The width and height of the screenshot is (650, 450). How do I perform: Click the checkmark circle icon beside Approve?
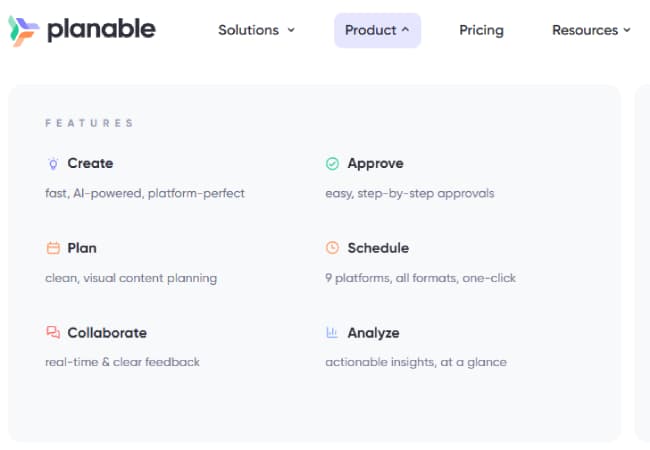pyautogui.click(x=332, y=164)
